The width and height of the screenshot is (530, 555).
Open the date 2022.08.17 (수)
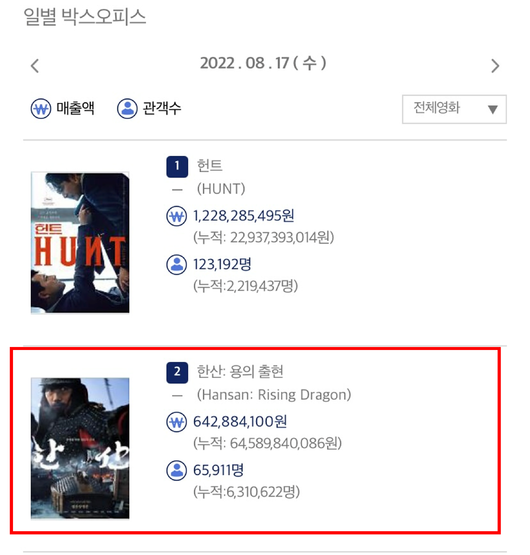[263, 63]
